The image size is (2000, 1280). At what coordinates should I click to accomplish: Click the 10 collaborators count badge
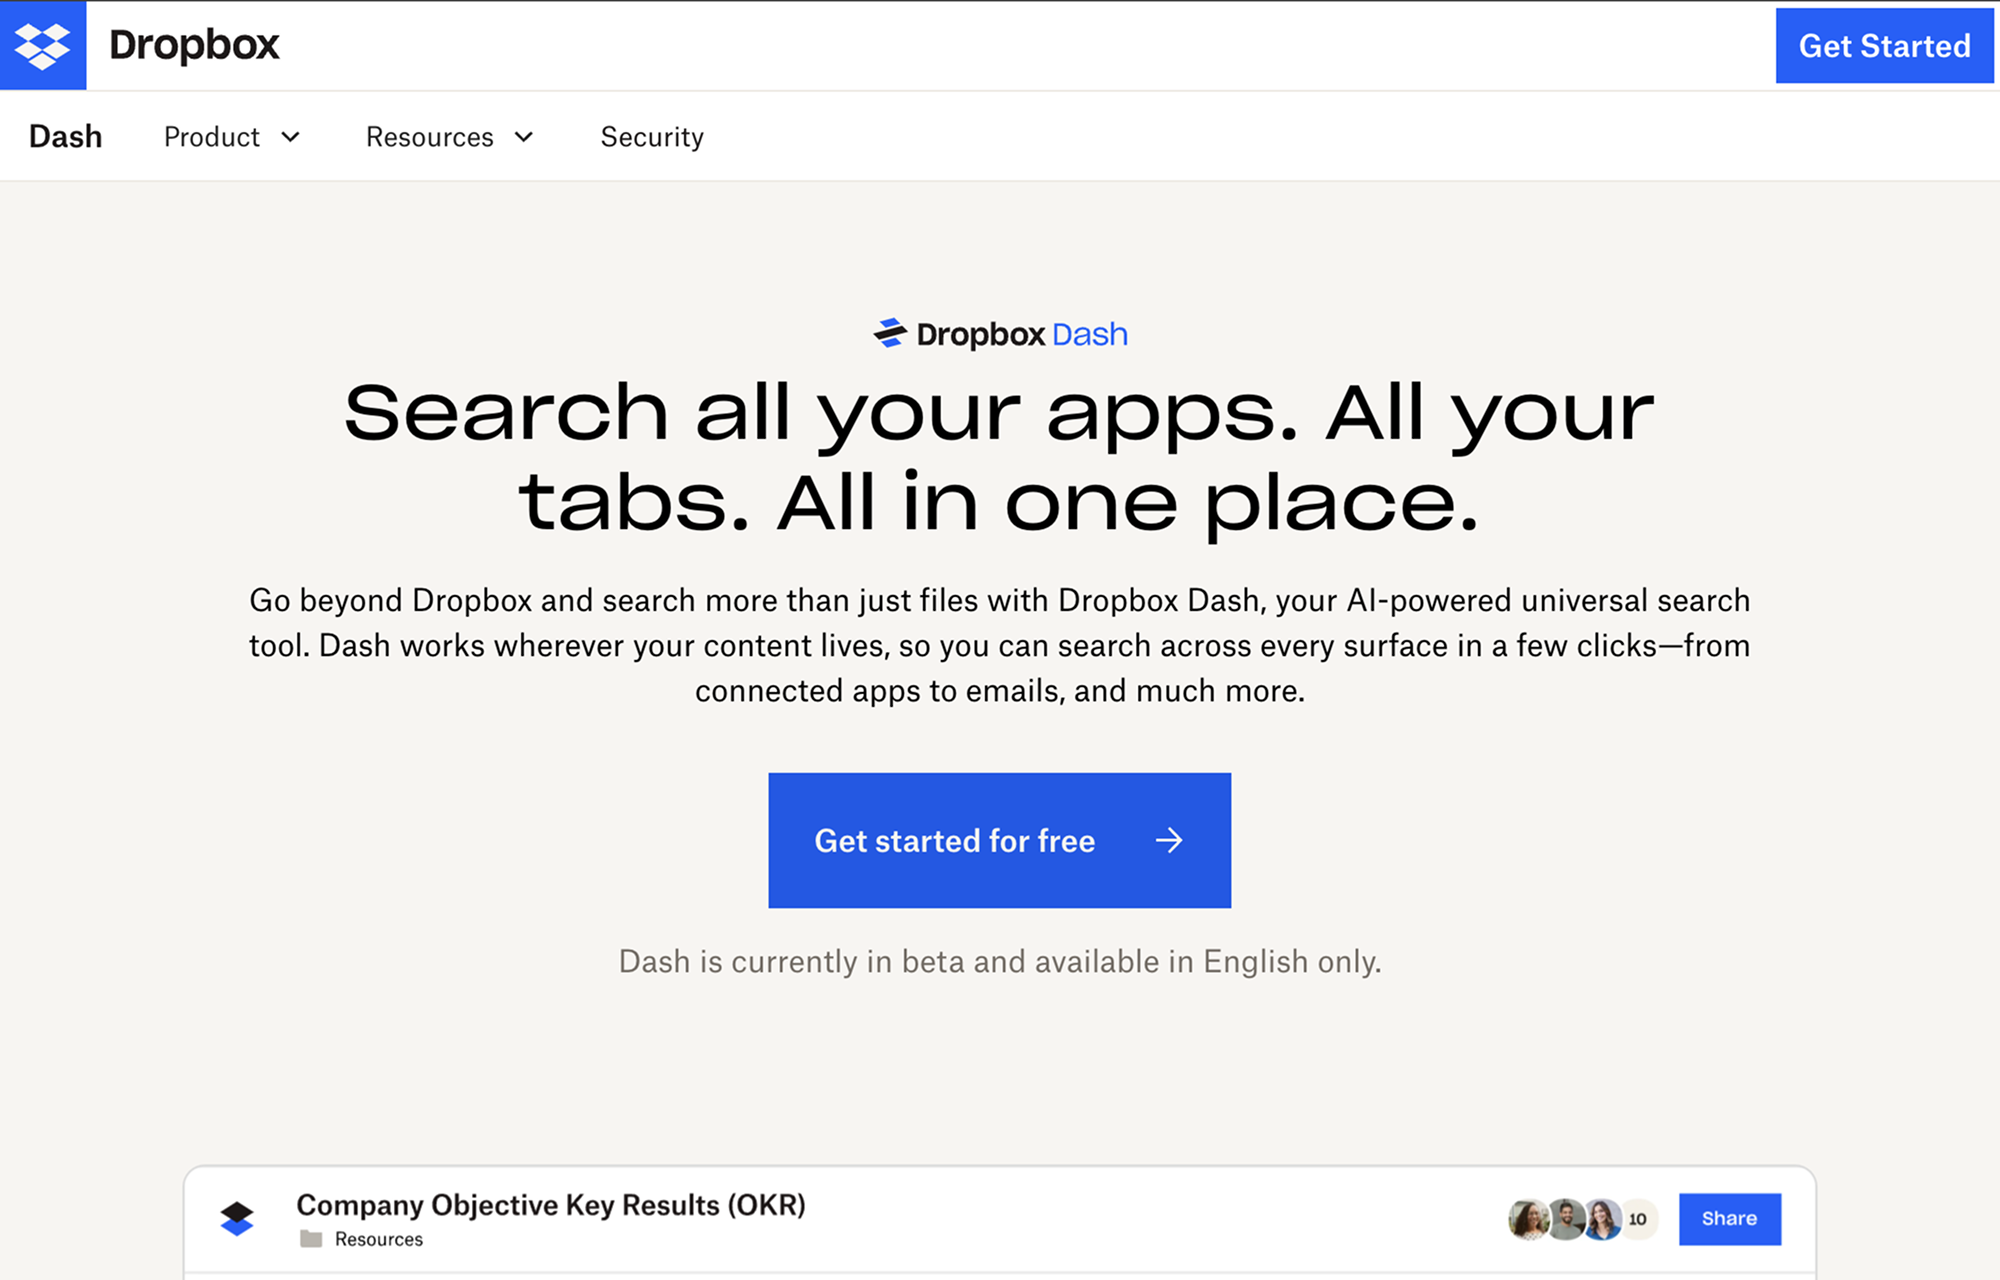1638,1219
